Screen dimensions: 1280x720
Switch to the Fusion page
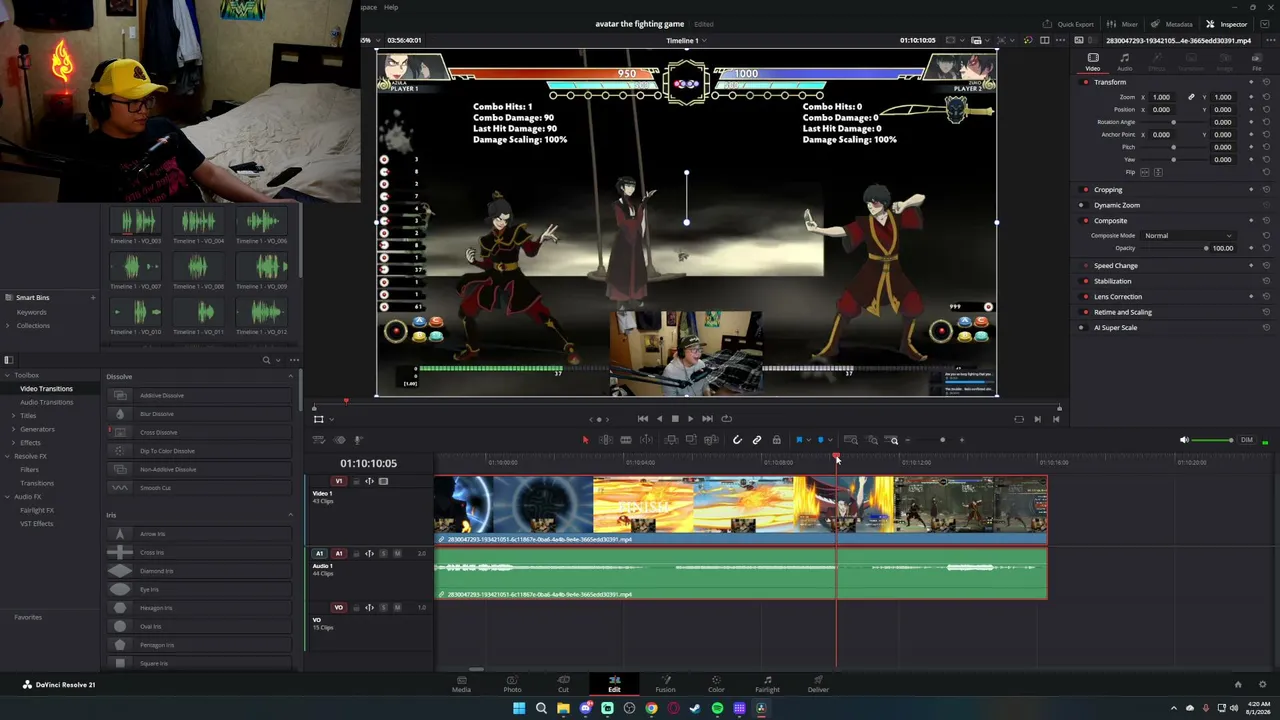tap(665, 684)
